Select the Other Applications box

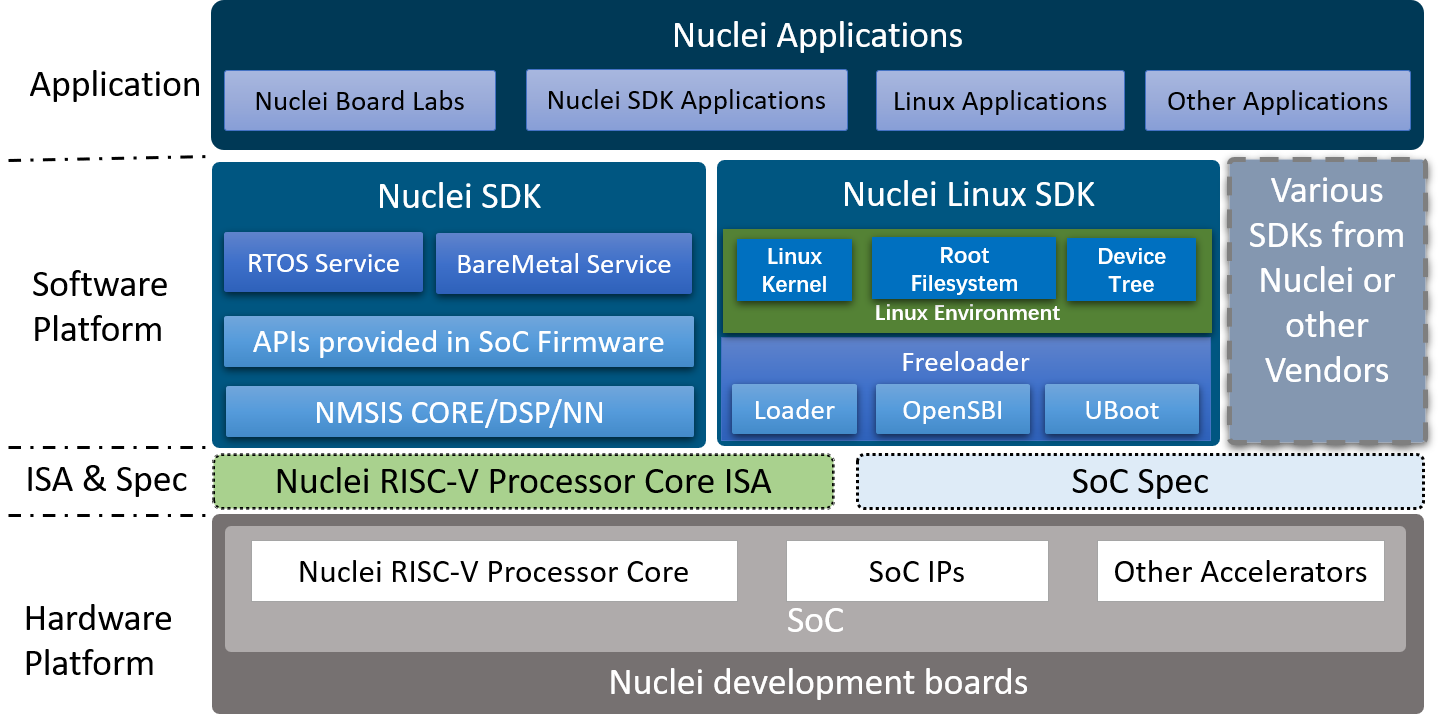(1278, 101)
